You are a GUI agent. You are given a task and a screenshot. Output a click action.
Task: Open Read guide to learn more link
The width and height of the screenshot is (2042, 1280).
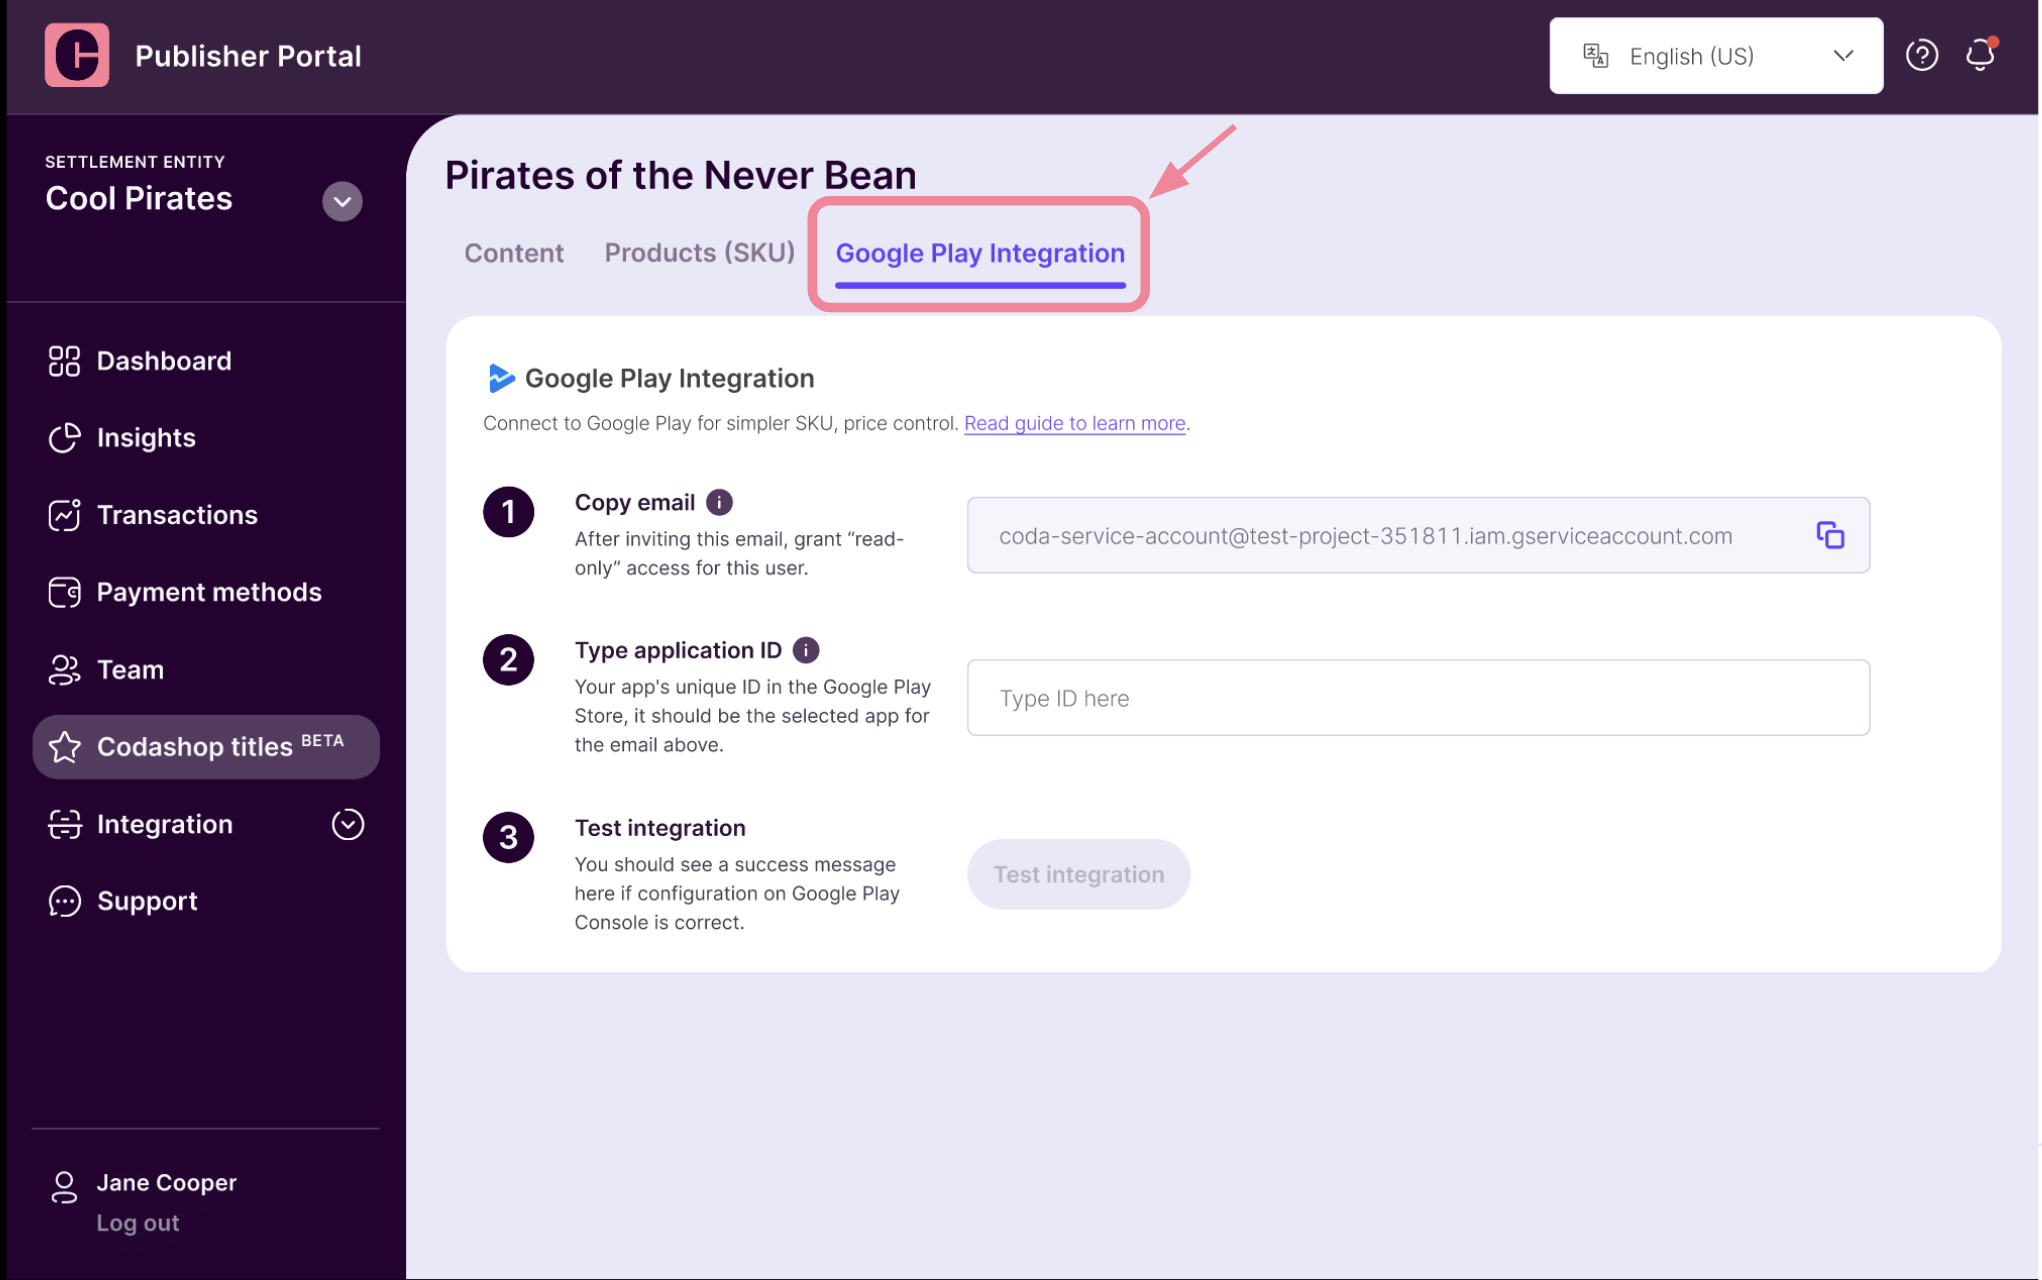click(1074, 423)
